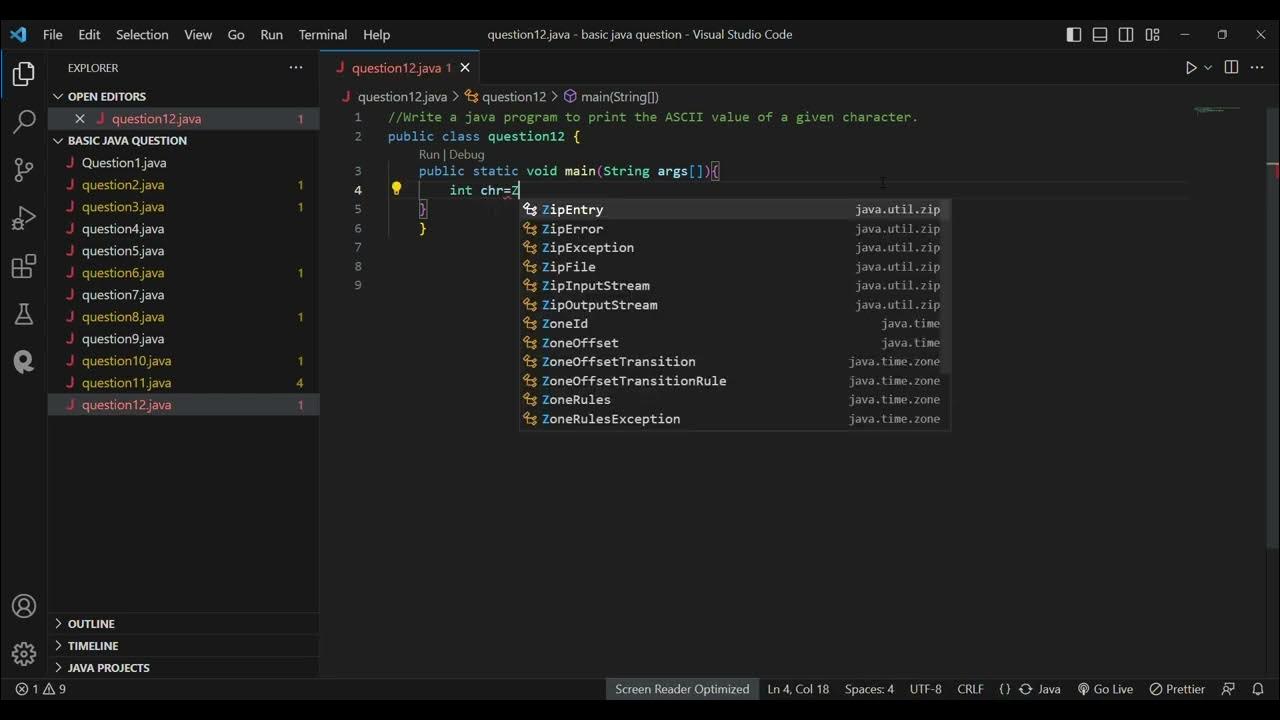Click the VS Code logo icon
This screenshot has height=720, width=1280.
(18, 34)
